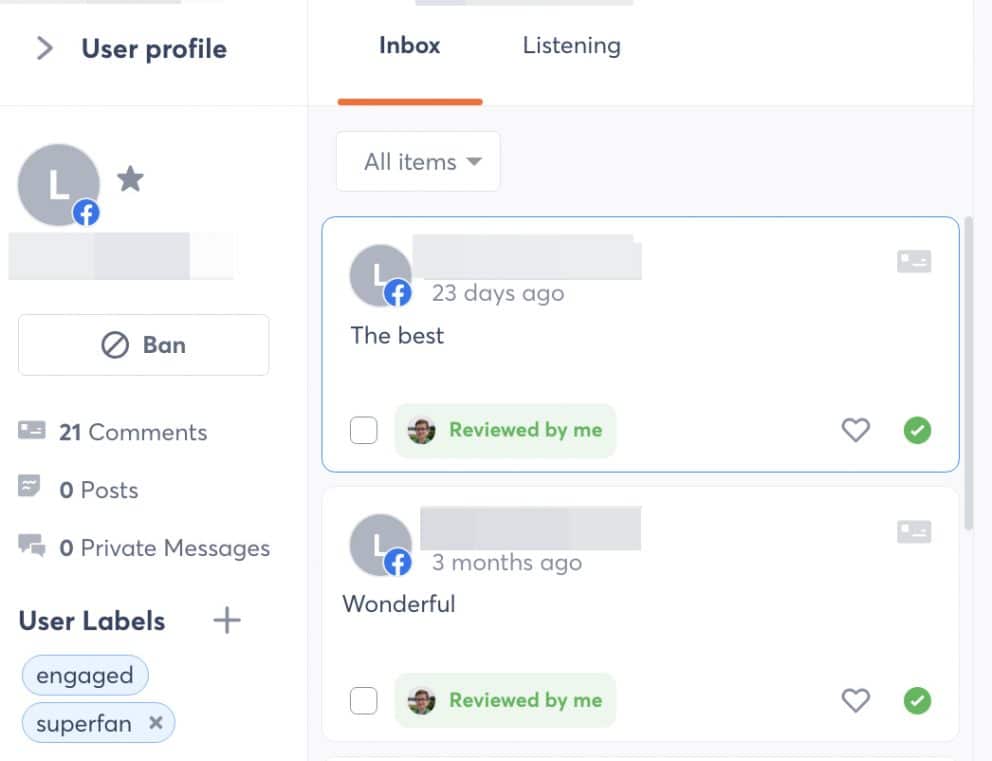Open the All items filter dropdown
This screenshot has height=761, width=992.
[x=418, y=161]
